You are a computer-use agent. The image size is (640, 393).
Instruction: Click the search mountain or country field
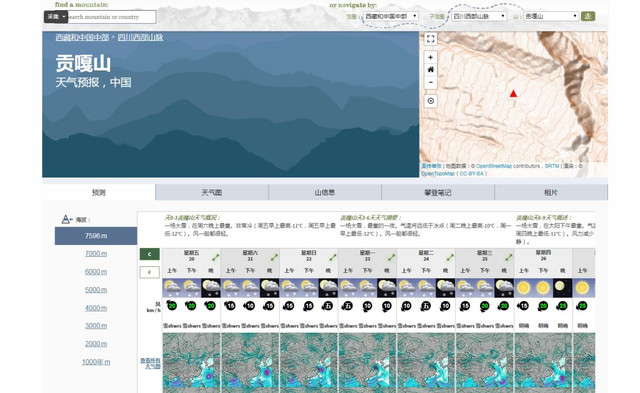110,17
